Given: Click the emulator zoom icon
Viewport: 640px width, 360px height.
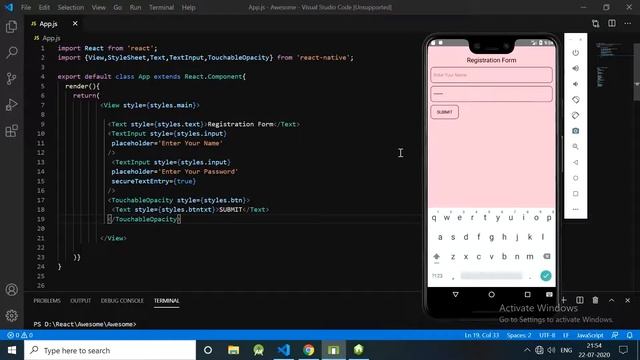Looking at the screenshot, I should [576, 147].
